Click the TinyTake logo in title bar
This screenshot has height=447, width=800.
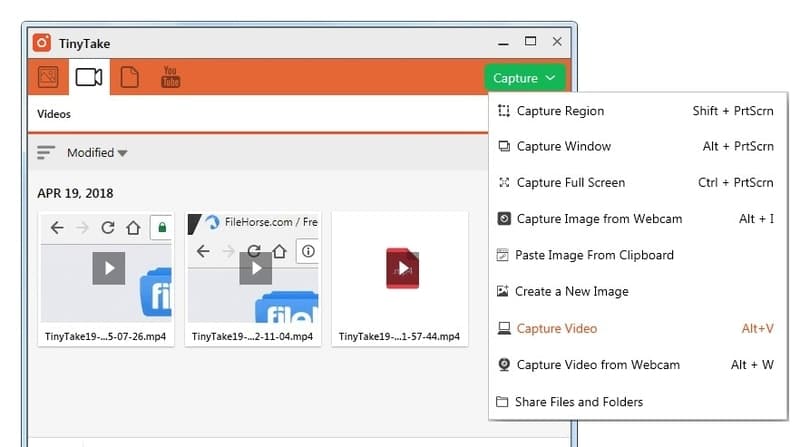(x=42, y=43)
